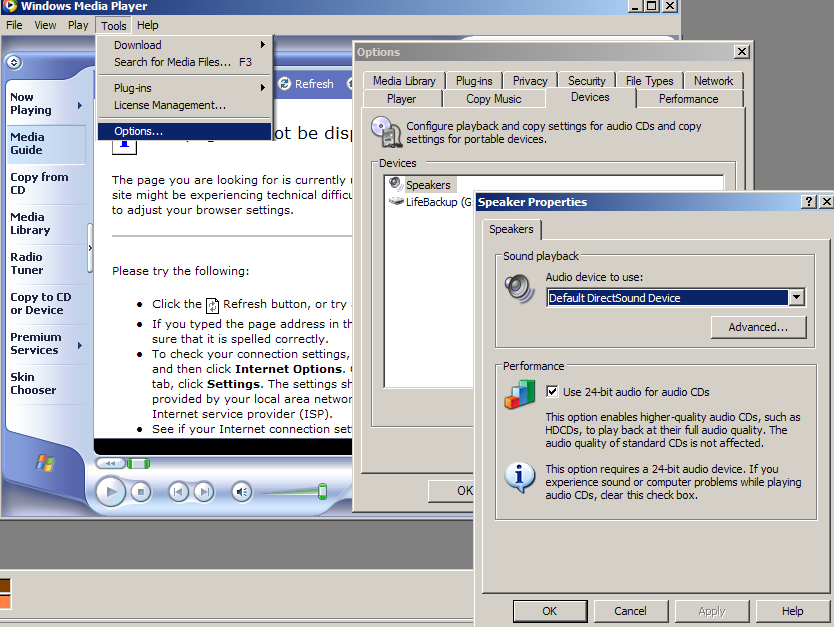Open Copy from CD in the sidebar
Image resolution: width=835 pixels, height=627 pixels.
click(x=46, y=184)
